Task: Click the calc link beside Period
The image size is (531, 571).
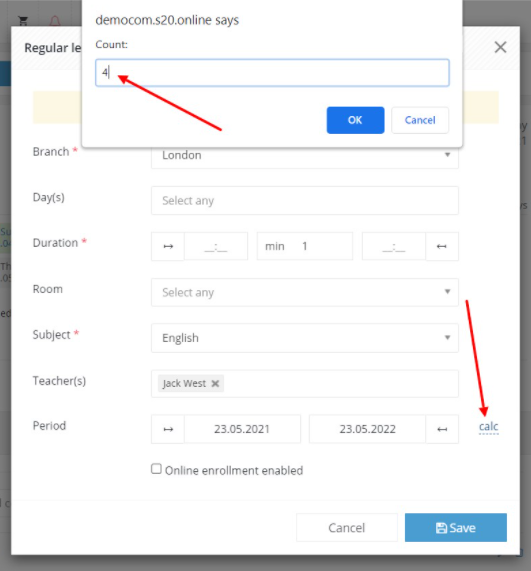Action: [488, 426]
